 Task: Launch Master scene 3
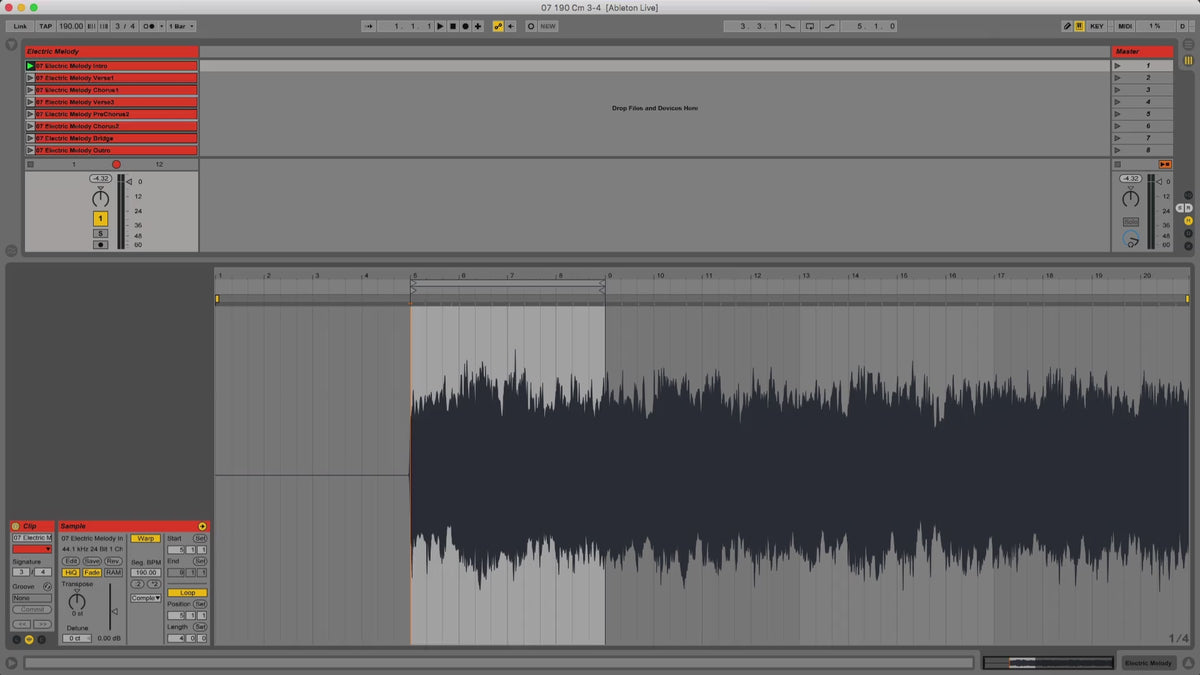point(1118,90)
